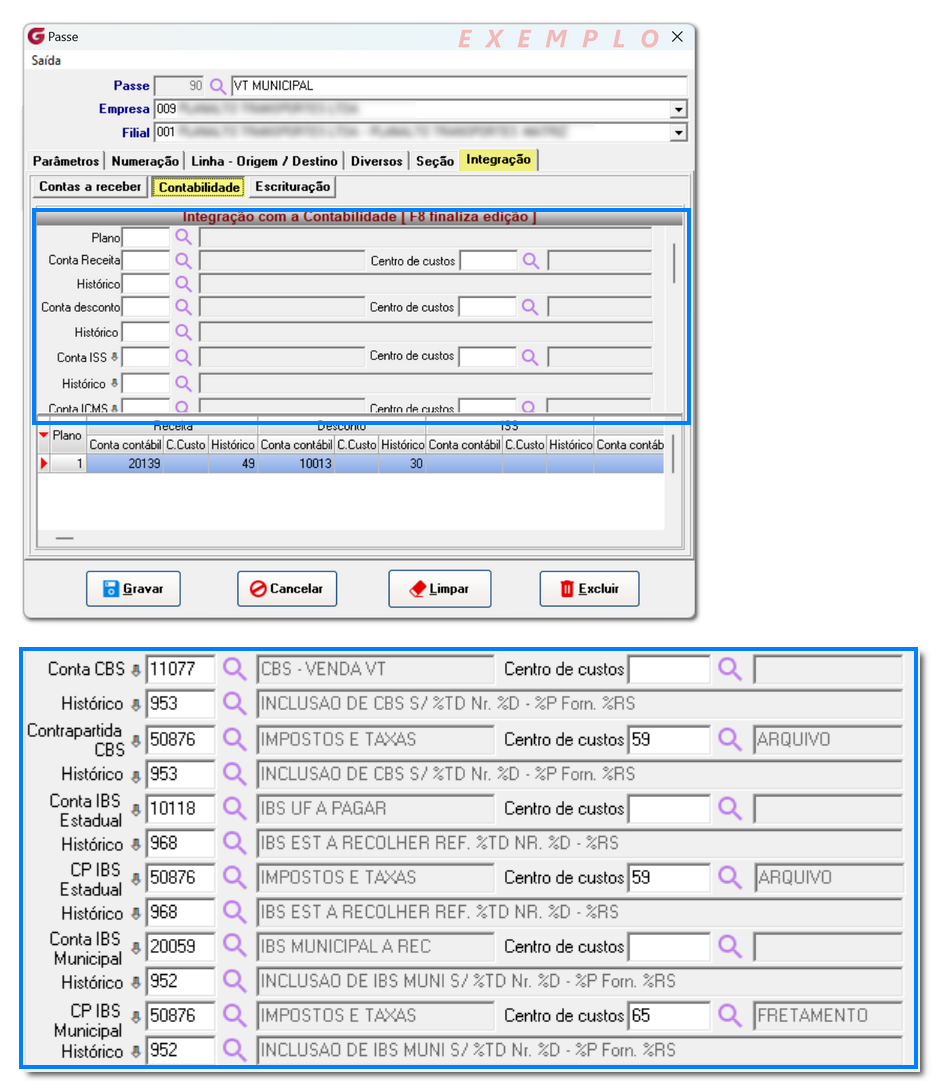Open the Saída menu
Image resolution: width=946 pixels, height=1081 pixels.
(46, 61)
